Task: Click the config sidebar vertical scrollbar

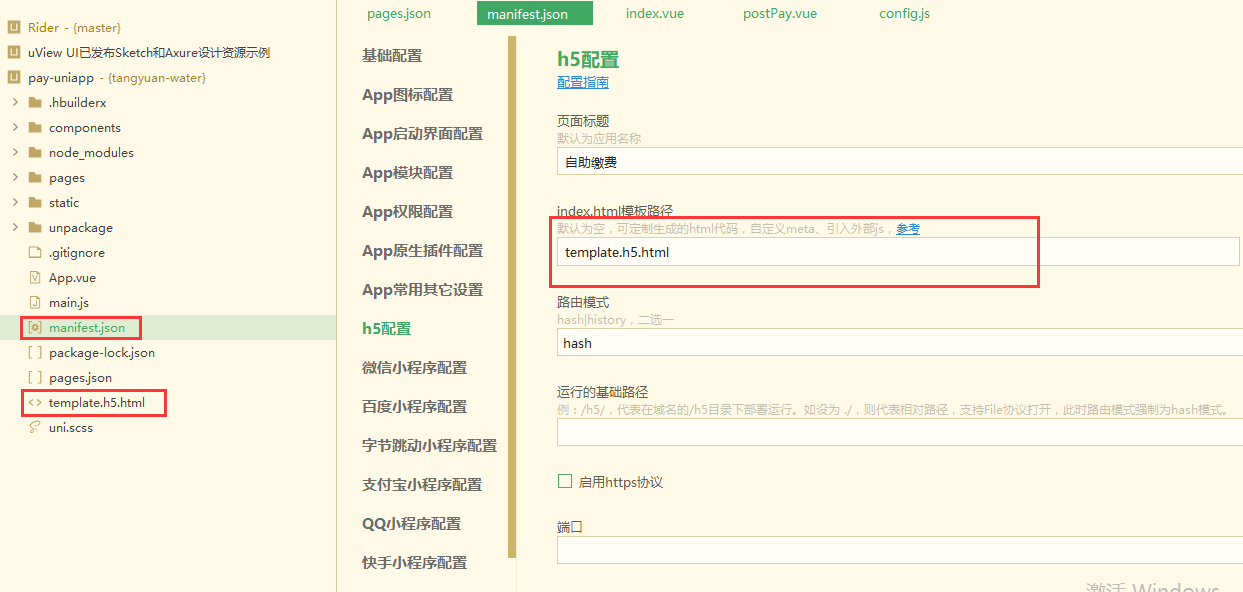Action: (512, 296)
